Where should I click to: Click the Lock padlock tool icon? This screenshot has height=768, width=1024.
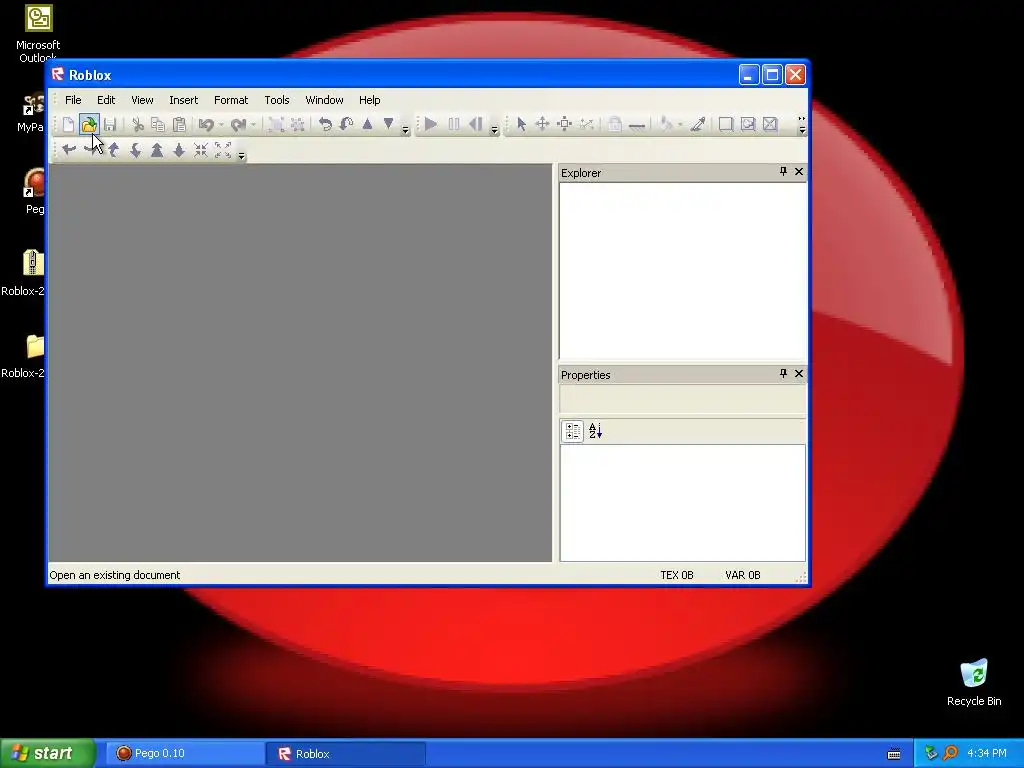pyautogui.click(x=615, y=124)
